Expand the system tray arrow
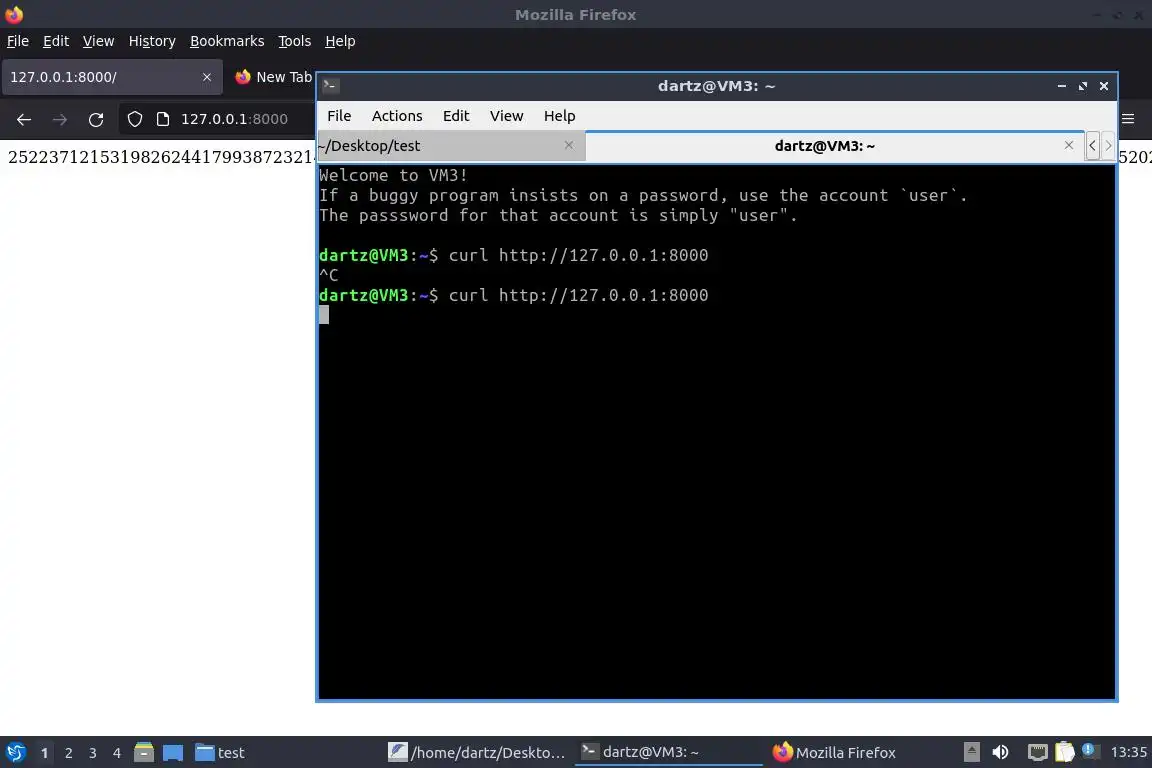 point(971,753)
